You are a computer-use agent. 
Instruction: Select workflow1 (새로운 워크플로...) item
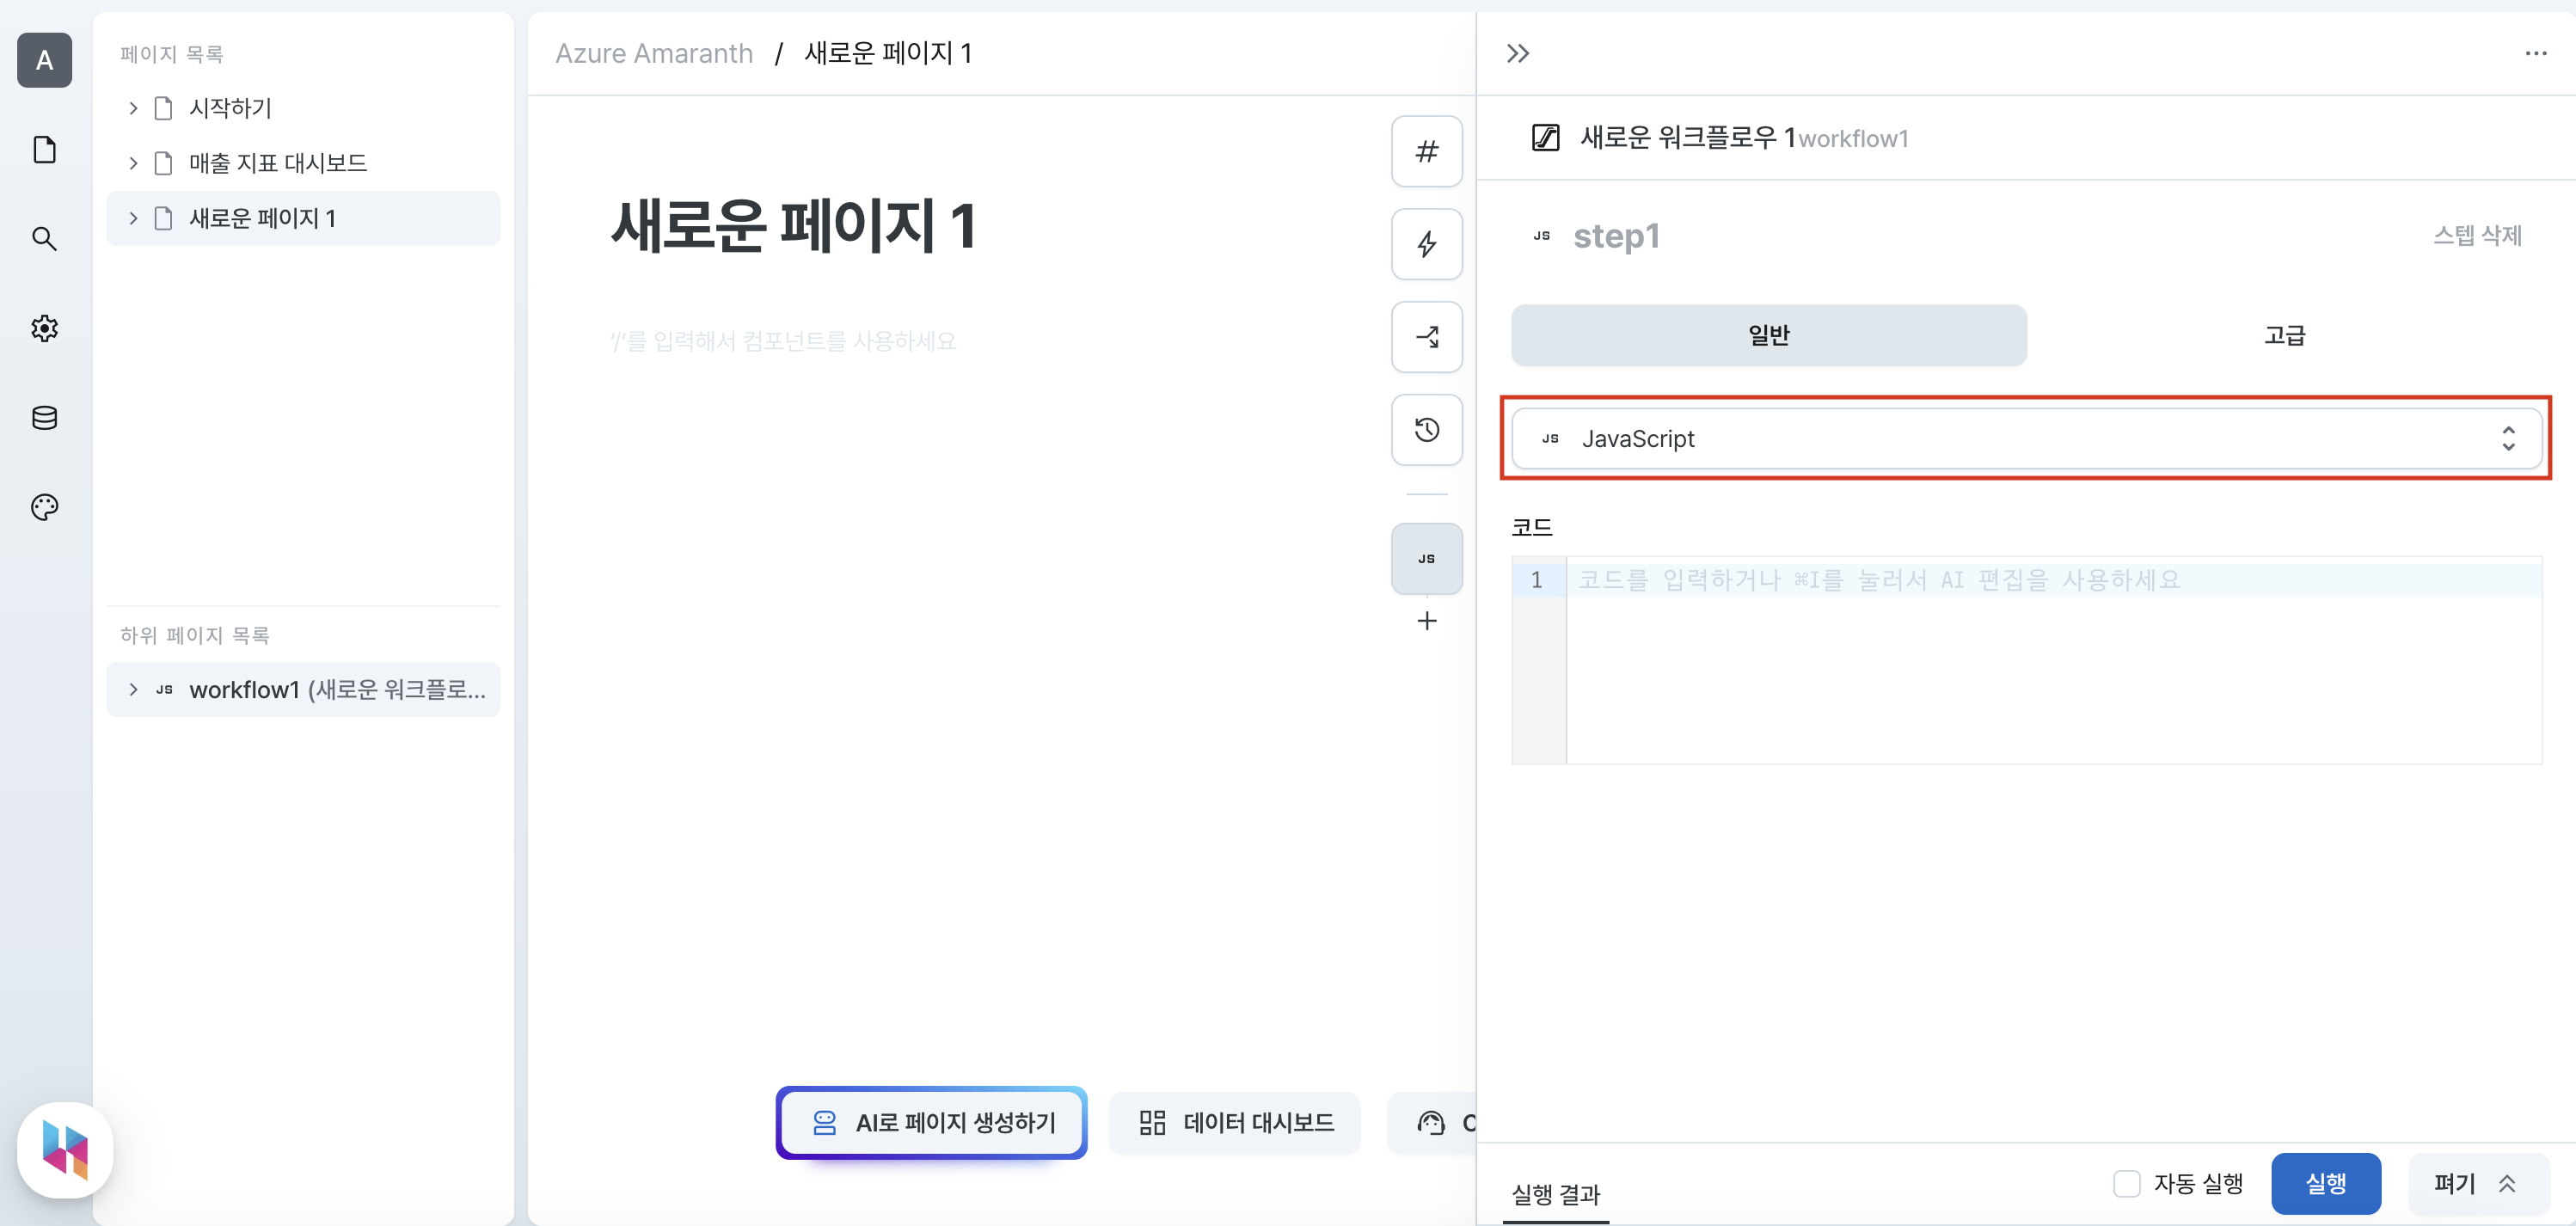(x=303, y=690)
